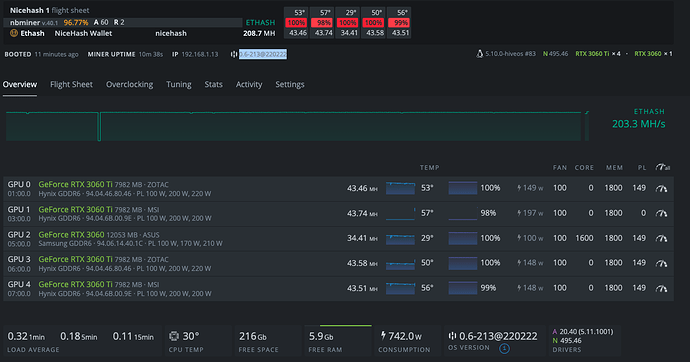Click the A 20.40 (5.11.1001) driver entry
The height and width of the screenshot is (362, 690).
point(583,332)
